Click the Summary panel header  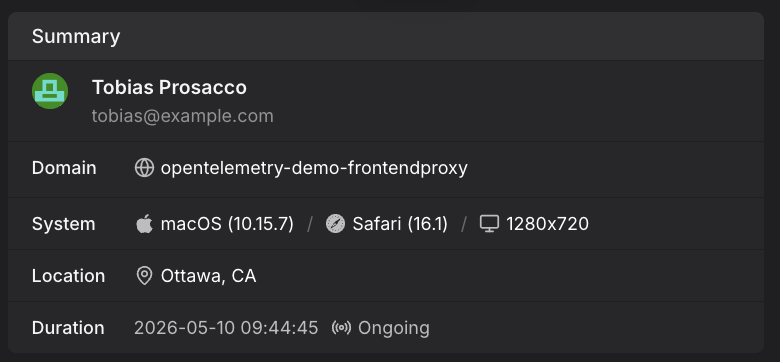[x=386, y=36]
